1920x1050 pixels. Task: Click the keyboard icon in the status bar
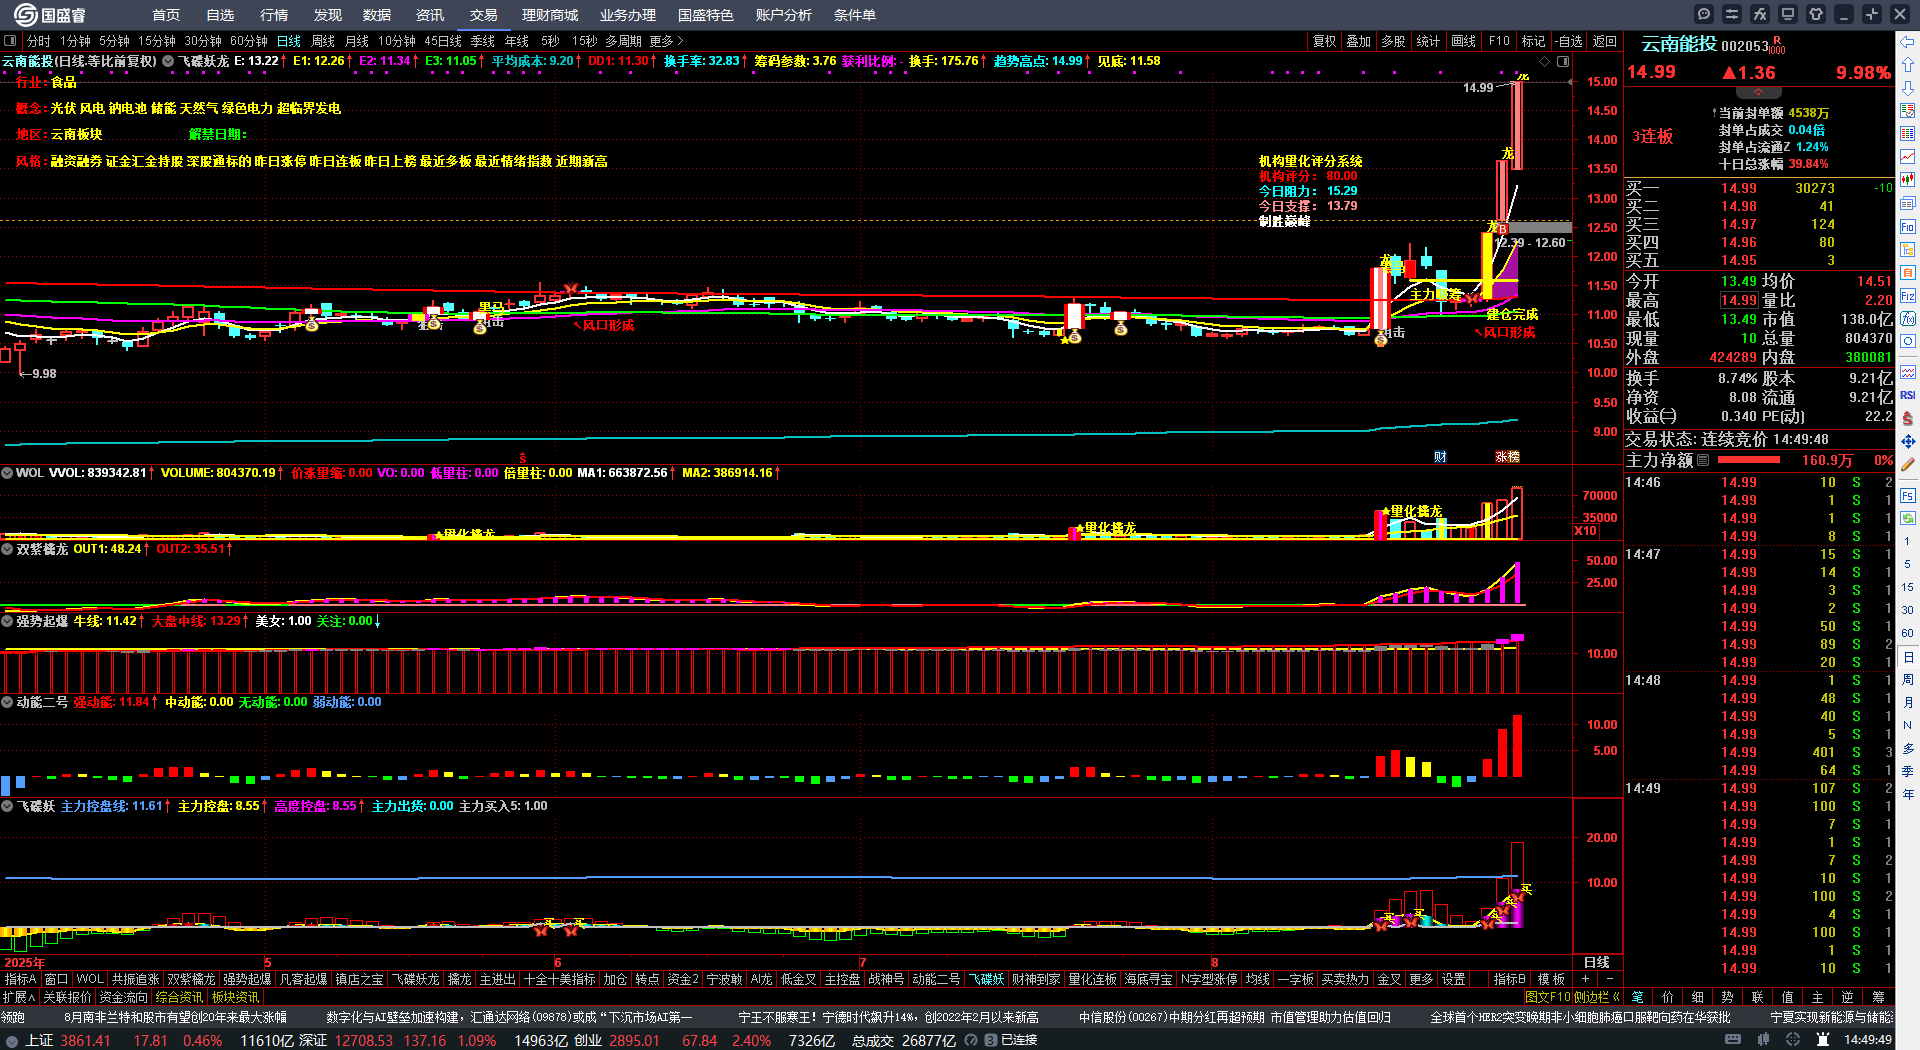point(1733,1040)
